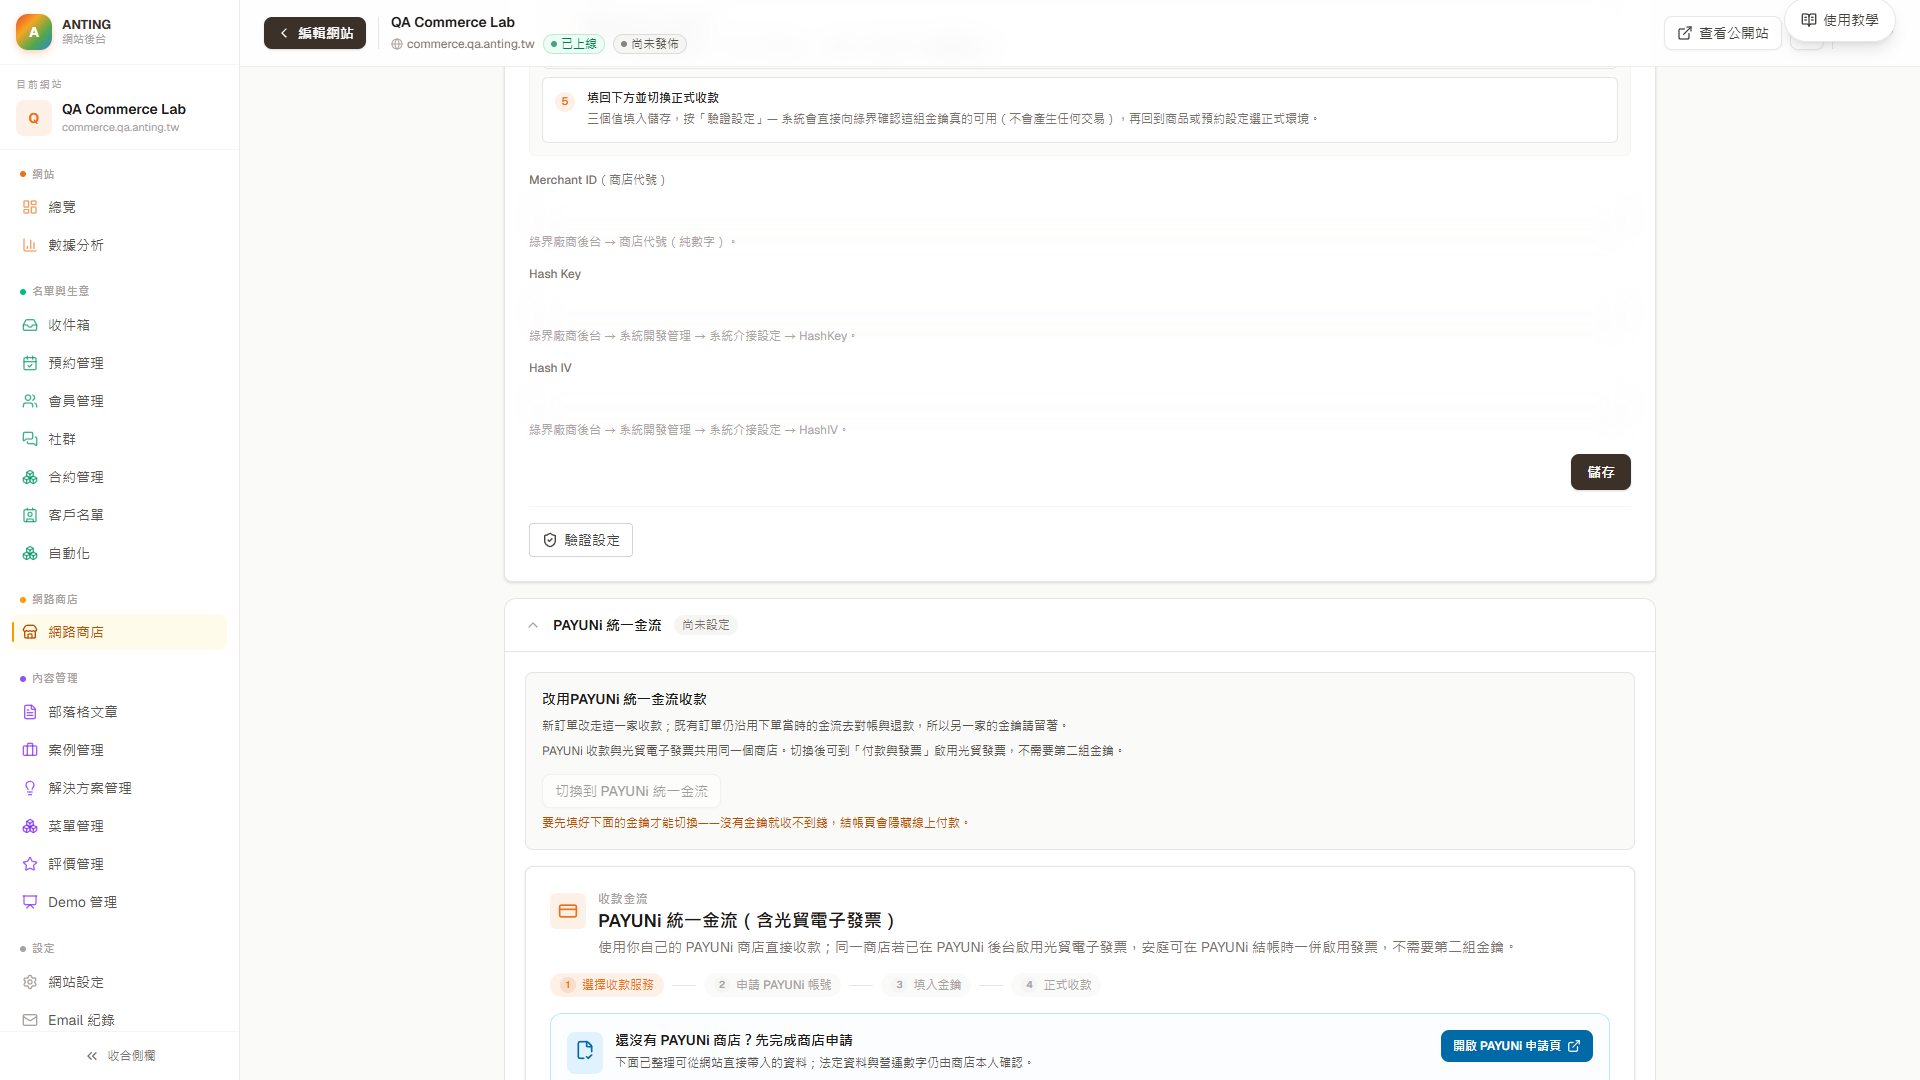This screenshot has width=1920, height=1080.
Task: Select step 3 填入金鑰
Action: pos(926,985)
